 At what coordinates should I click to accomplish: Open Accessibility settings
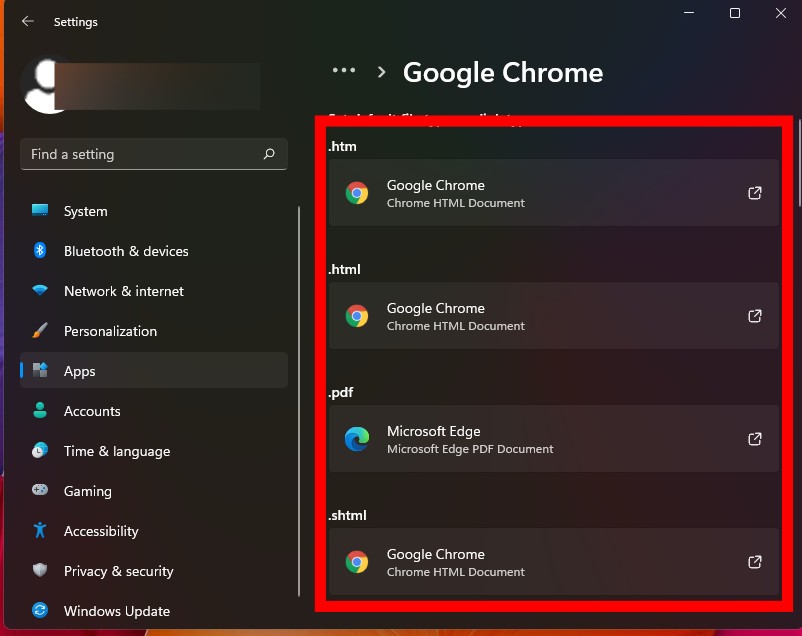tap(153, 531)
